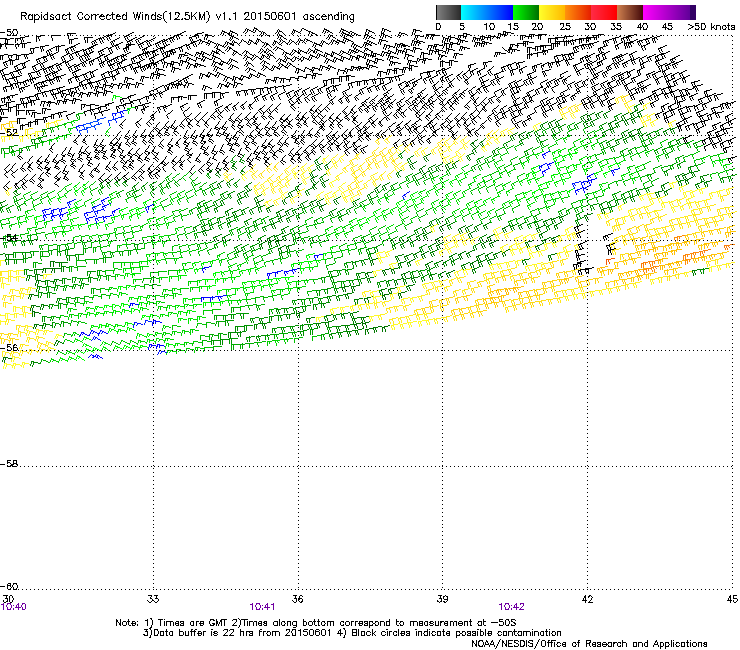
Task: Click the gray 0-5 knots color swatch
Action: pos(448,12)
